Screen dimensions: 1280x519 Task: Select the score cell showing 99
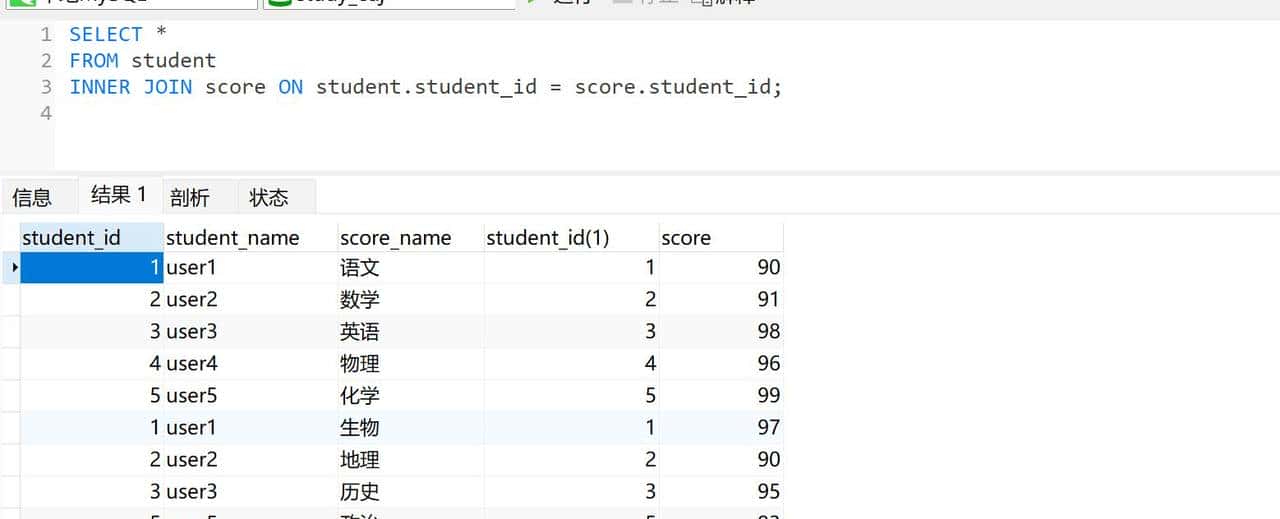(768, 395)
